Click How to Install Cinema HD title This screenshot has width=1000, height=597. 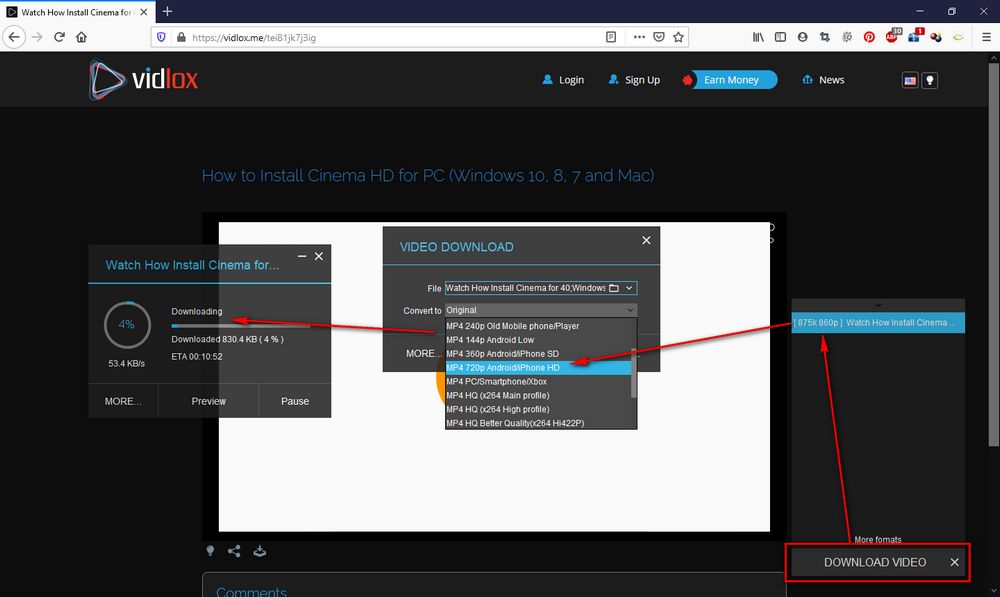click(x=428, y=175)
